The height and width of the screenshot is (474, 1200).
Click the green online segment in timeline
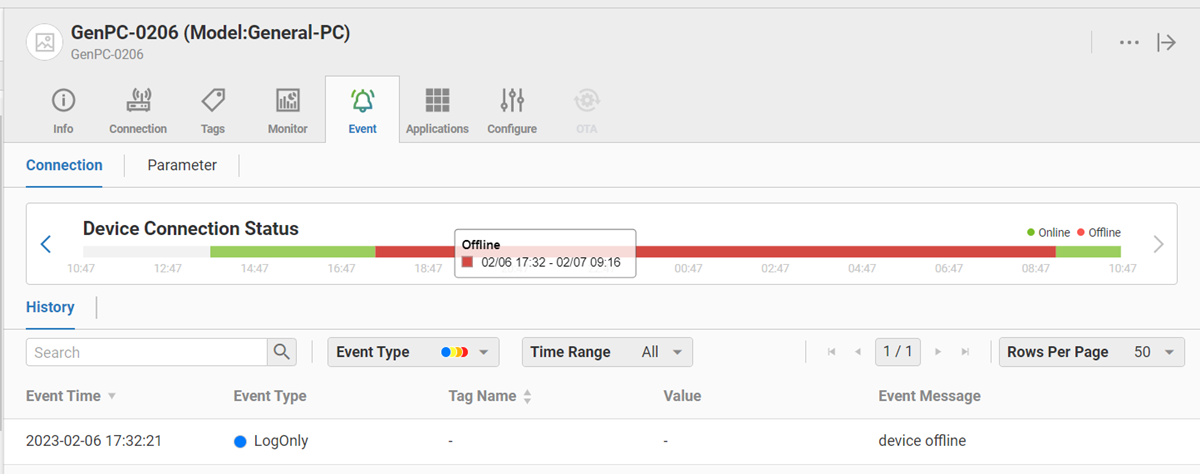click(292, 252)
